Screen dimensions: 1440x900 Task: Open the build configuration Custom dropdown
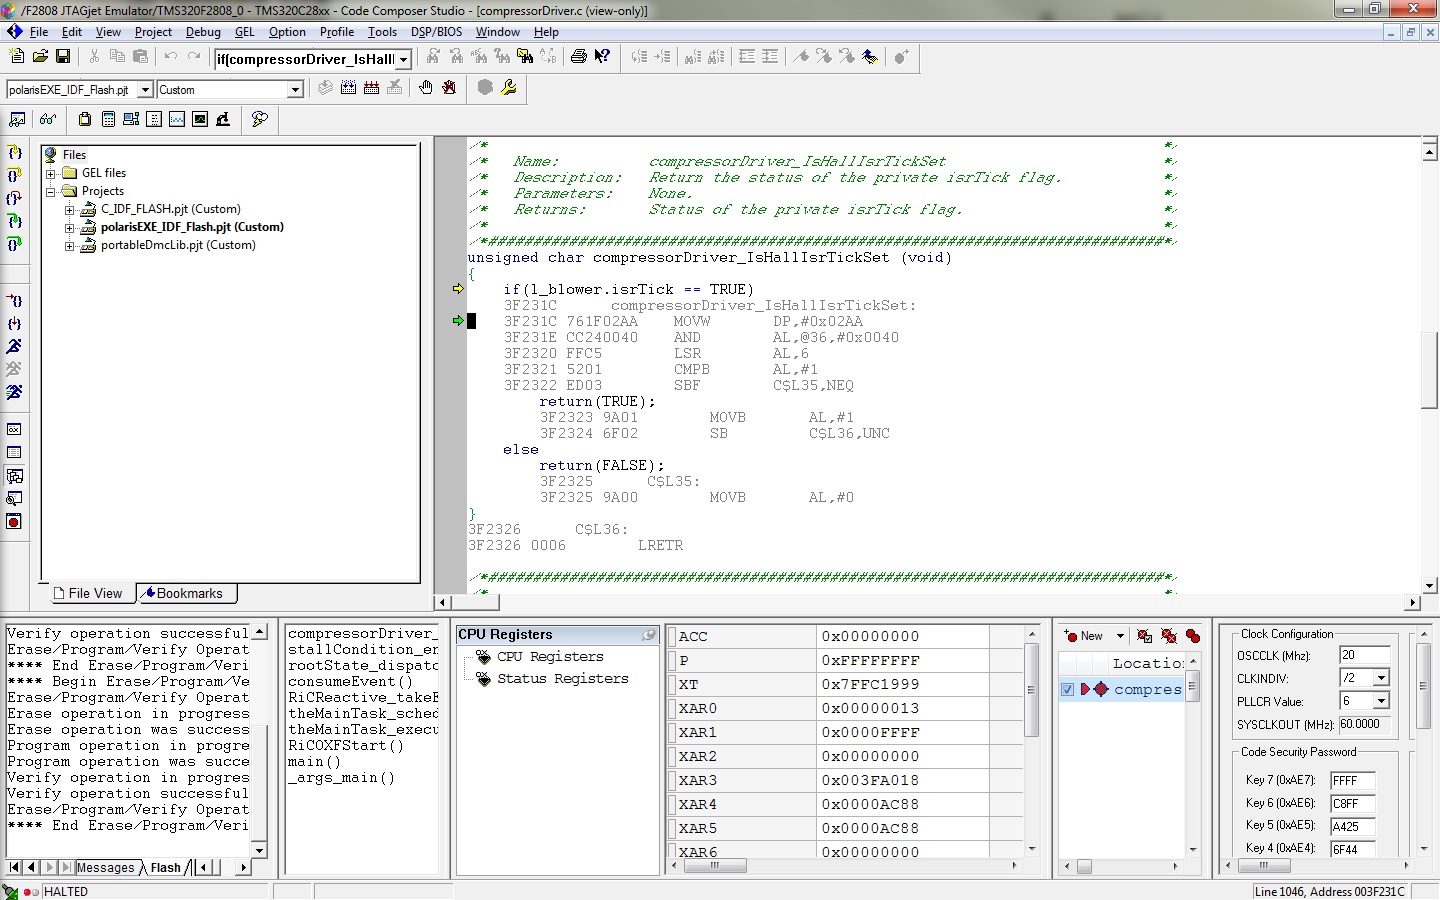tap(296, 89)
